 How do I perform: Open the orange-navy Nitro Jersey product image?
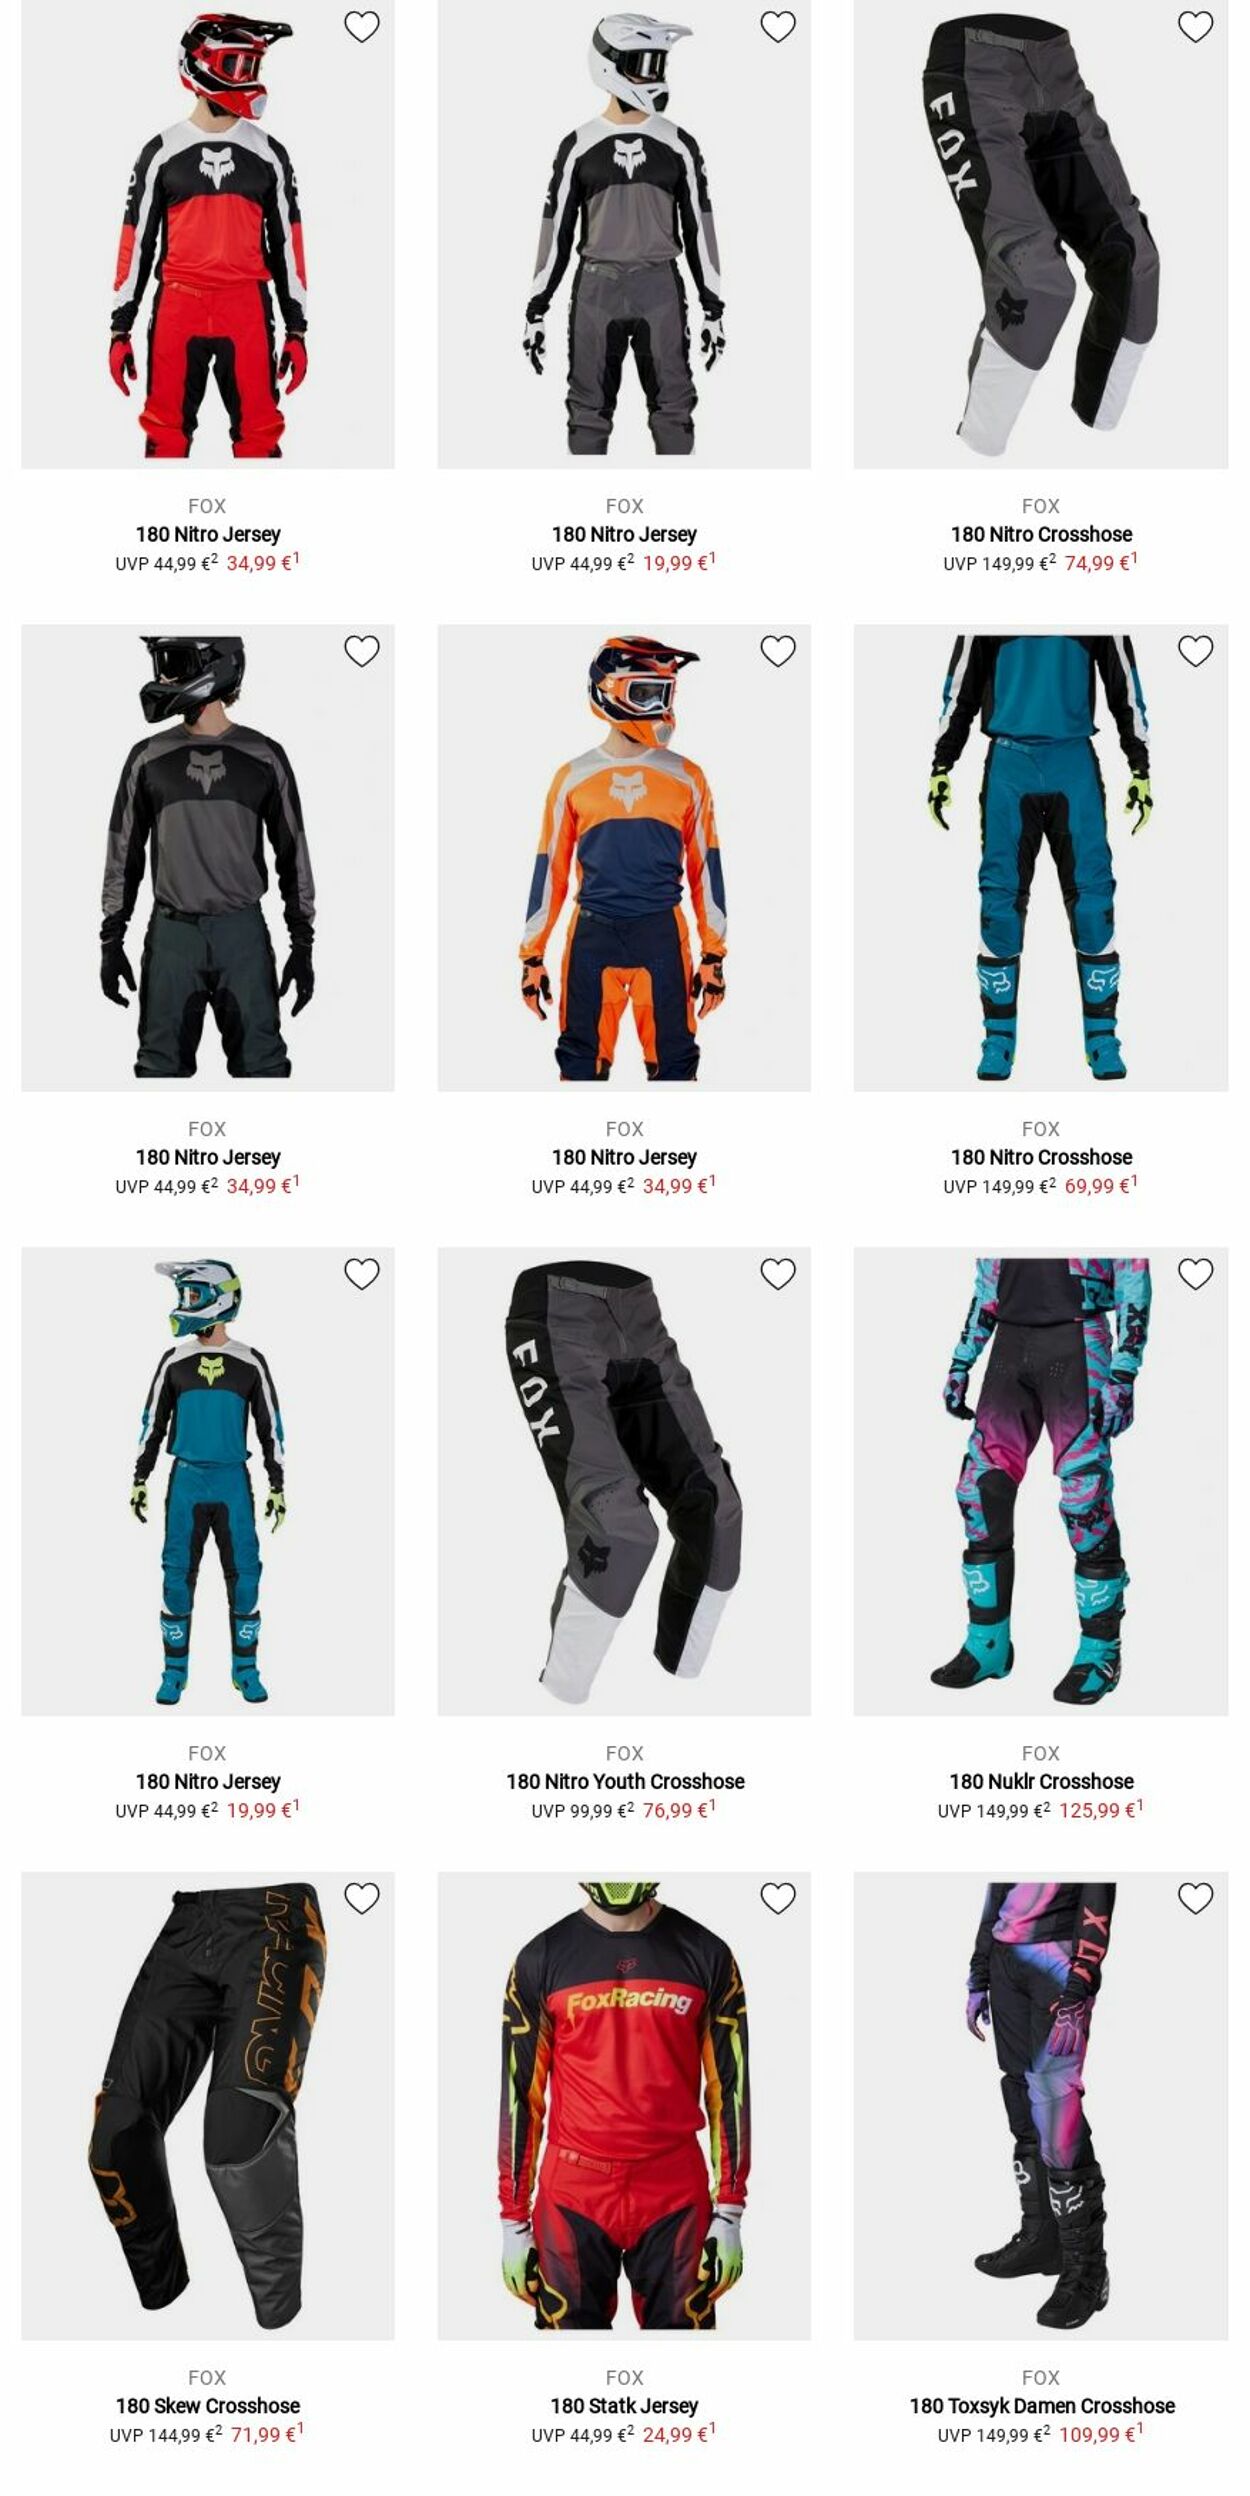click(624, 858)
